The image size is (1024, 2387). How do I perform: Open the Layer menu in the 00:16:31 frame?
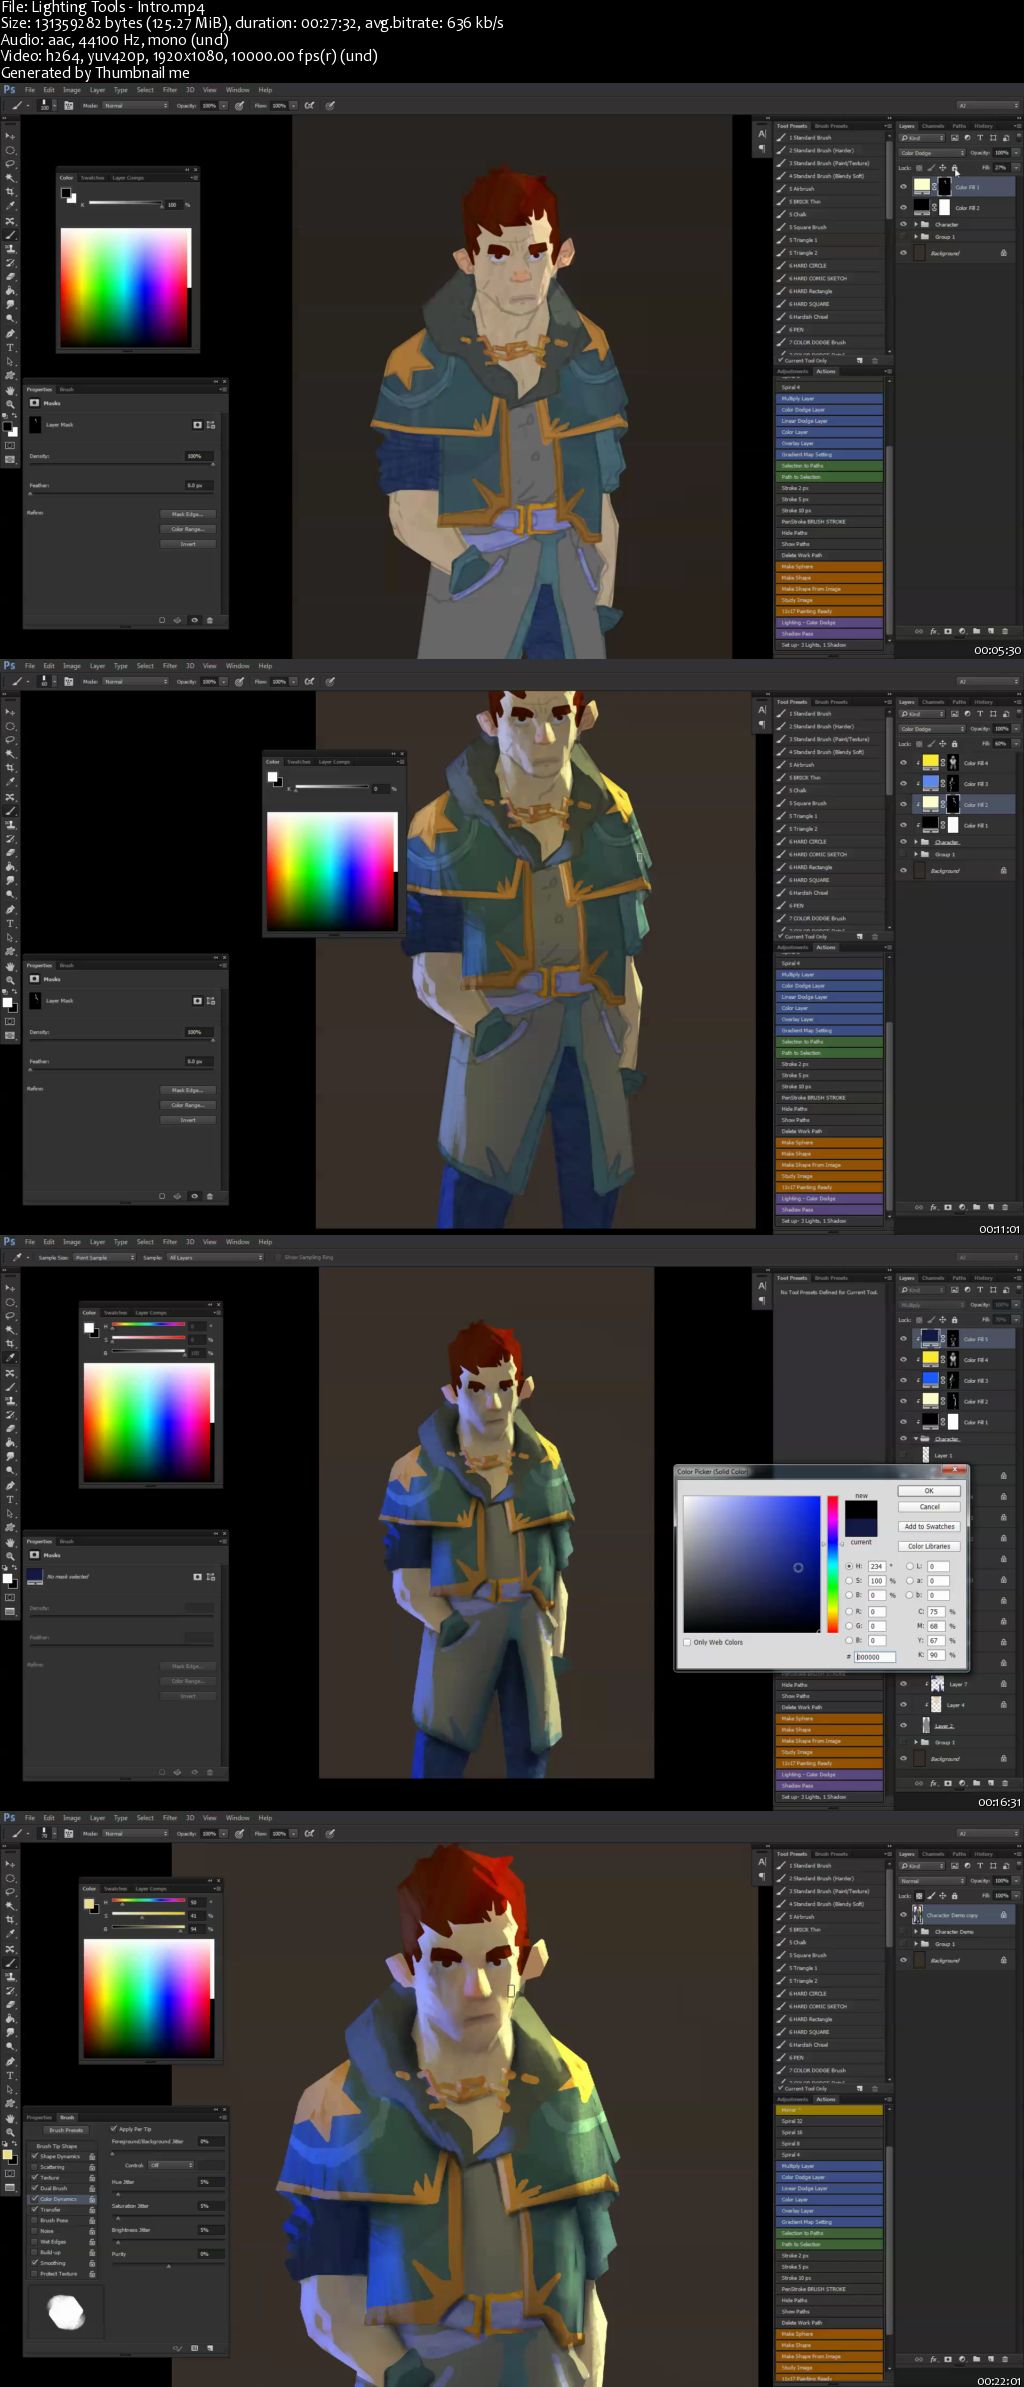[97, 1242]
